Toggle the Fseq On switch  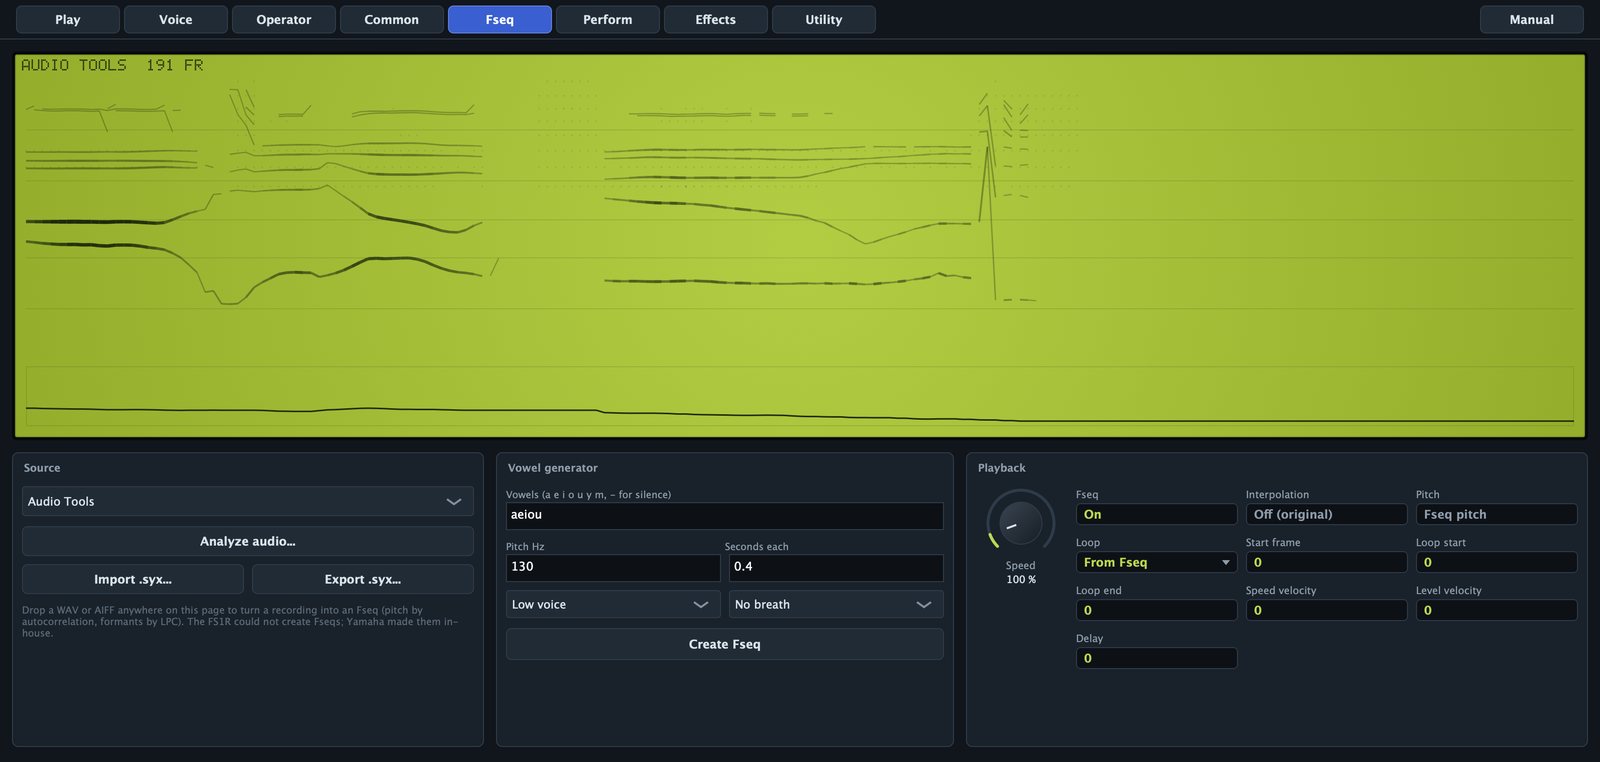click(1157, 514)
